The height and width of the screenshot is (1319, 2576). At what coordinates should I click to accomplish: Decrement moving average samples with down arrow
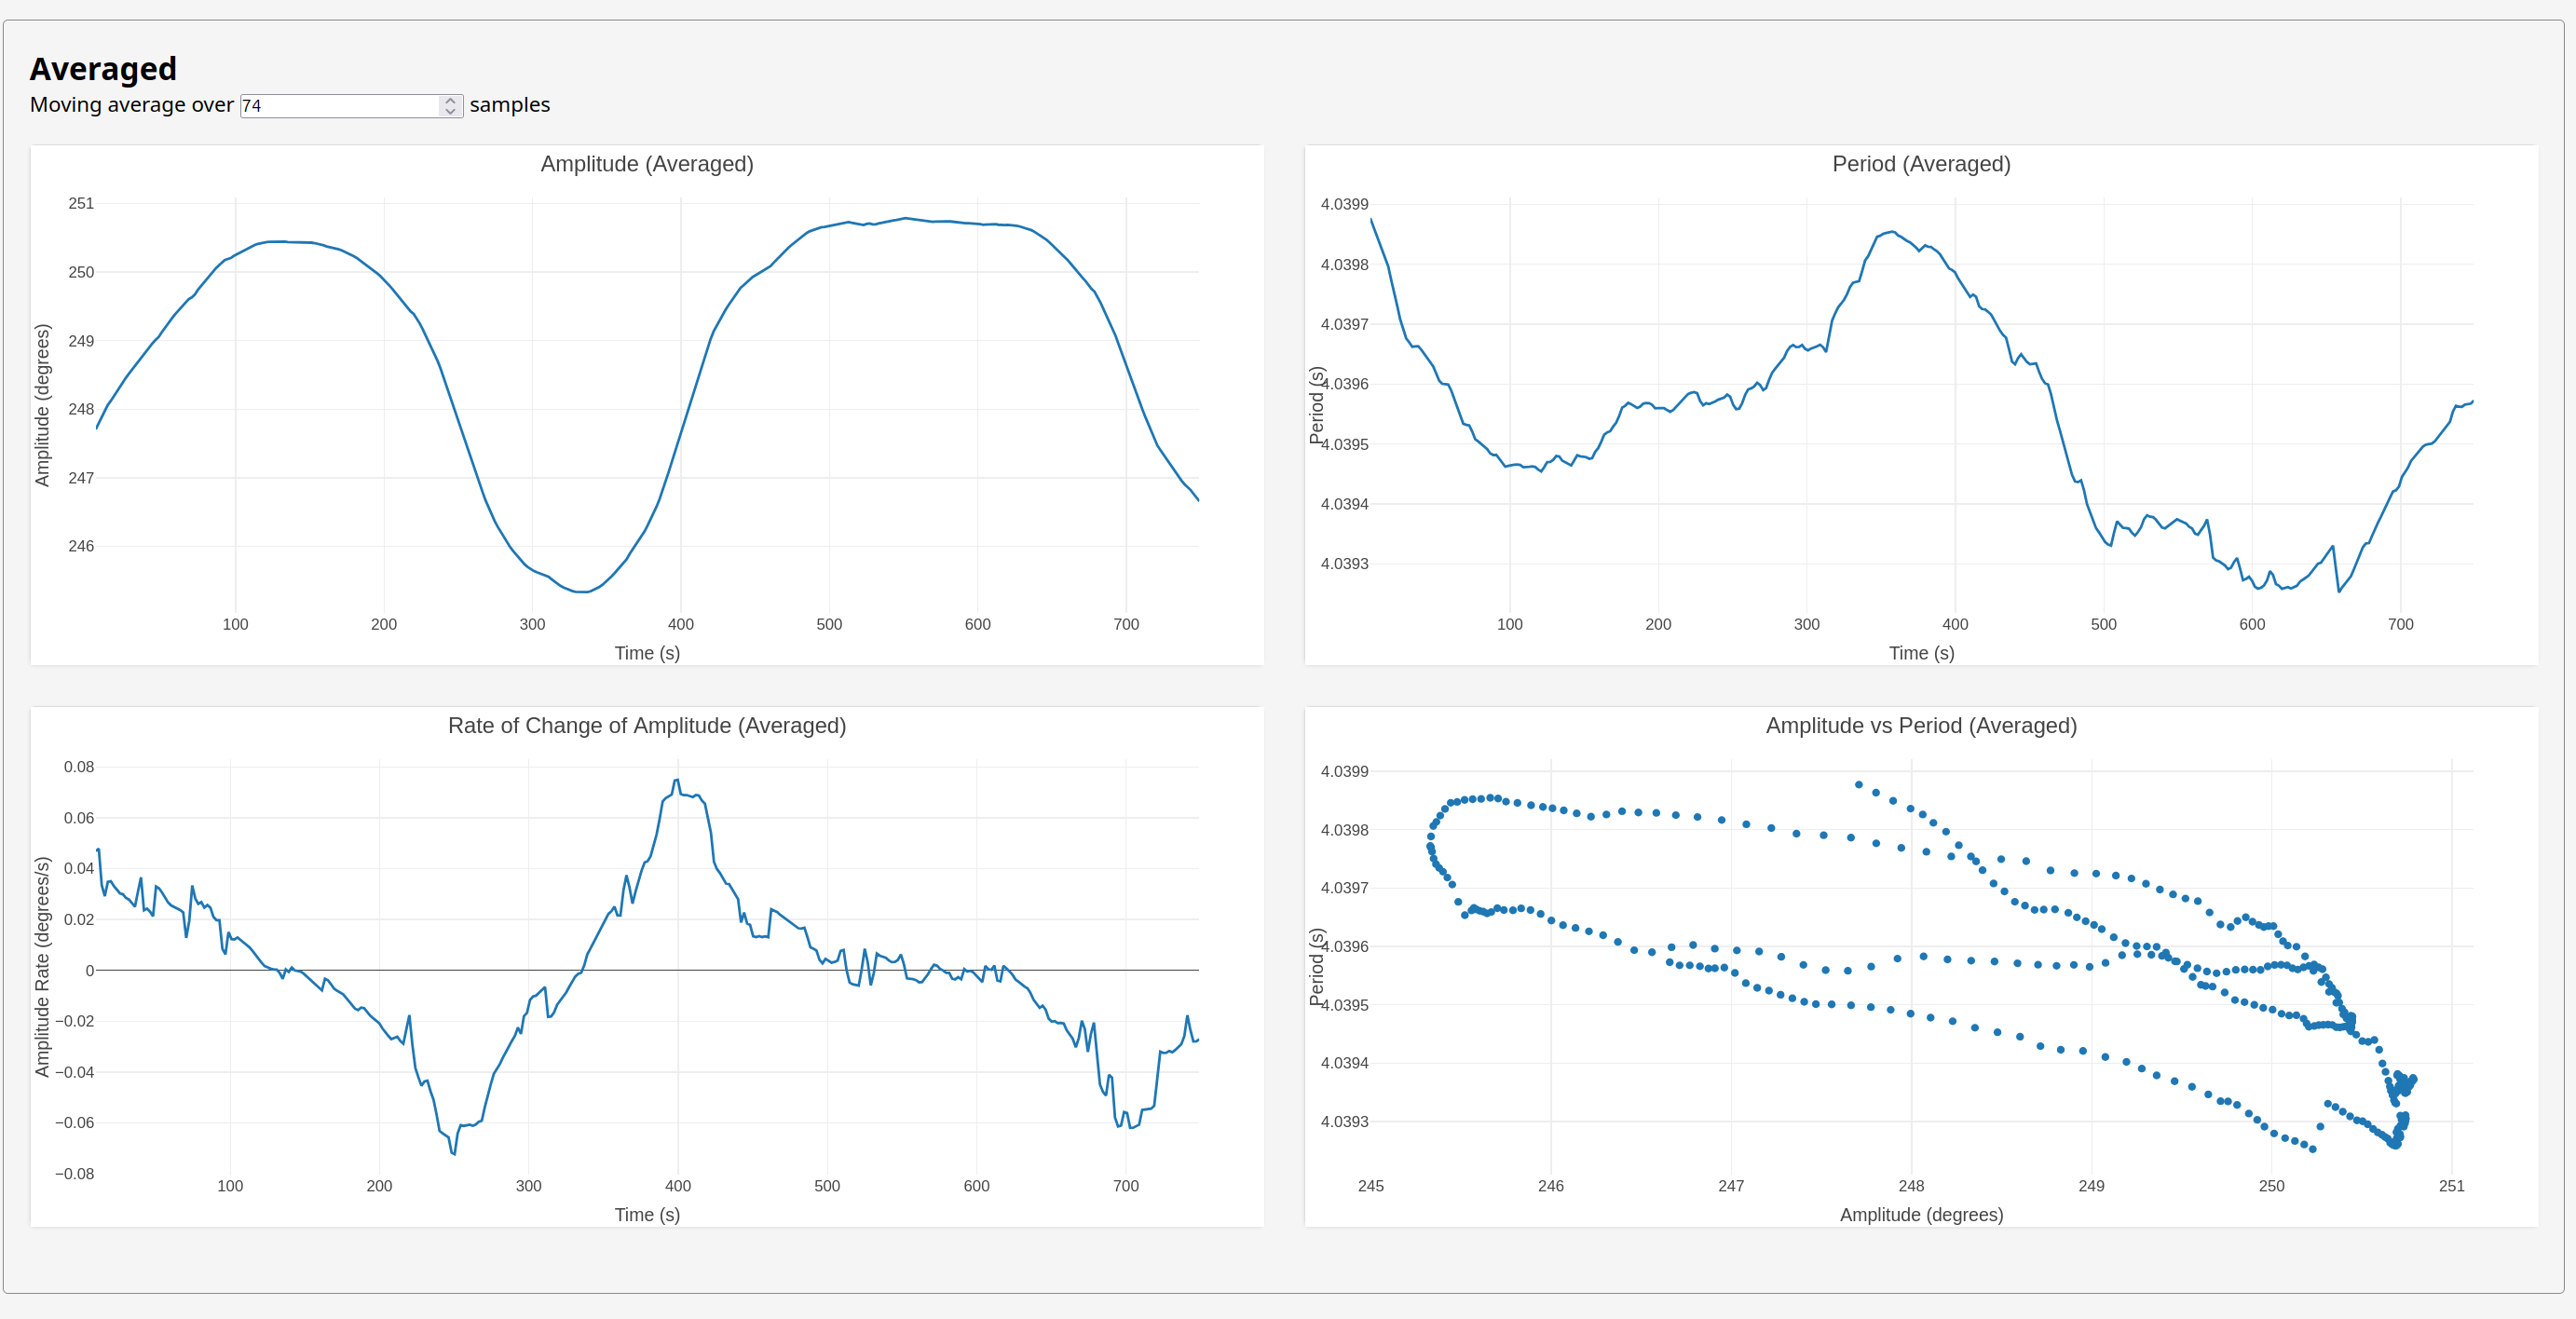tap(450, 111)
